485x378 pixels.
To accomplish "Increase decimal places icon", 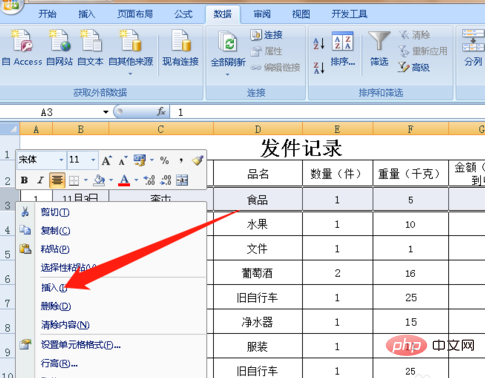I will (x=149, y=180).
